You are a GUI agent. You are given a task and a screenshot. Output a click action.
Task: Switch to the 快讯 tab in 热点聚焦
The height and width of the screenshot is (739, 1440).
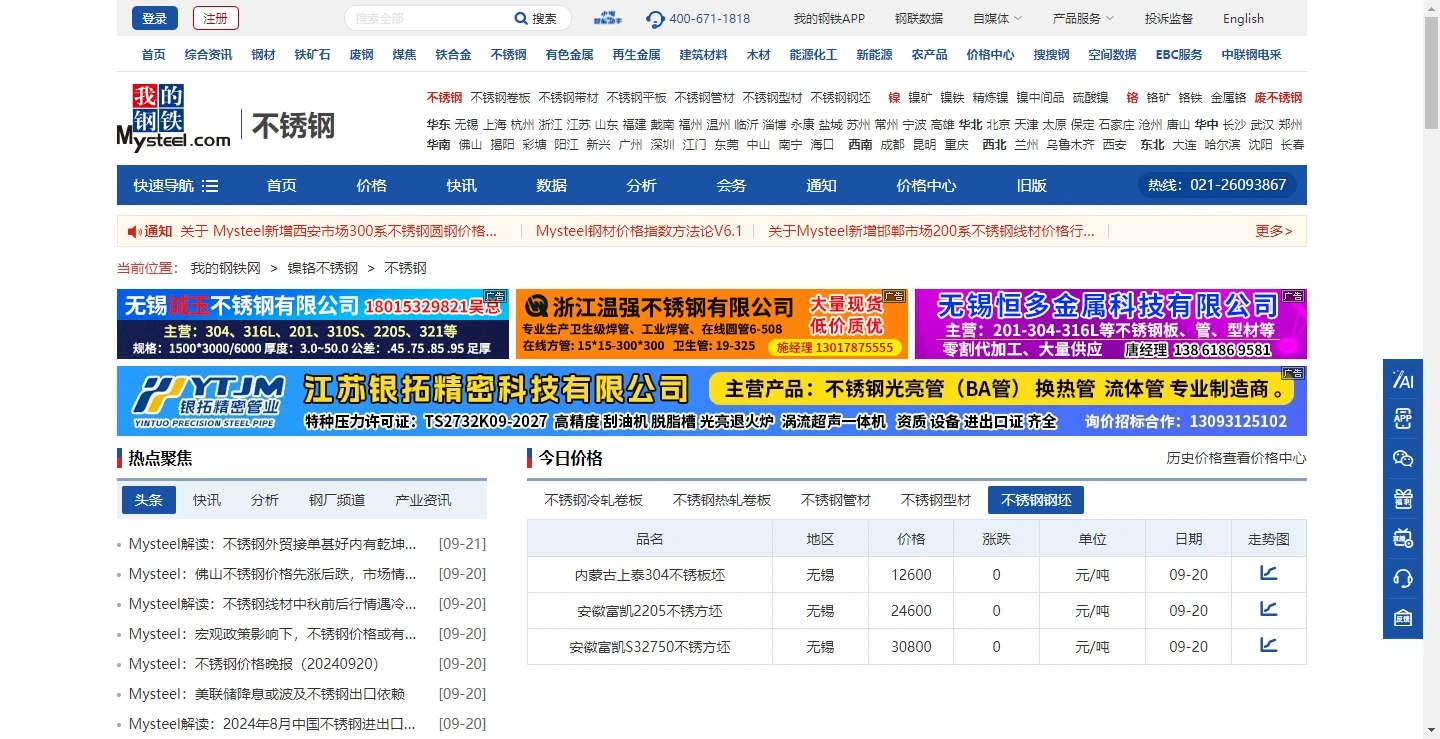click(x=206, y=499)
